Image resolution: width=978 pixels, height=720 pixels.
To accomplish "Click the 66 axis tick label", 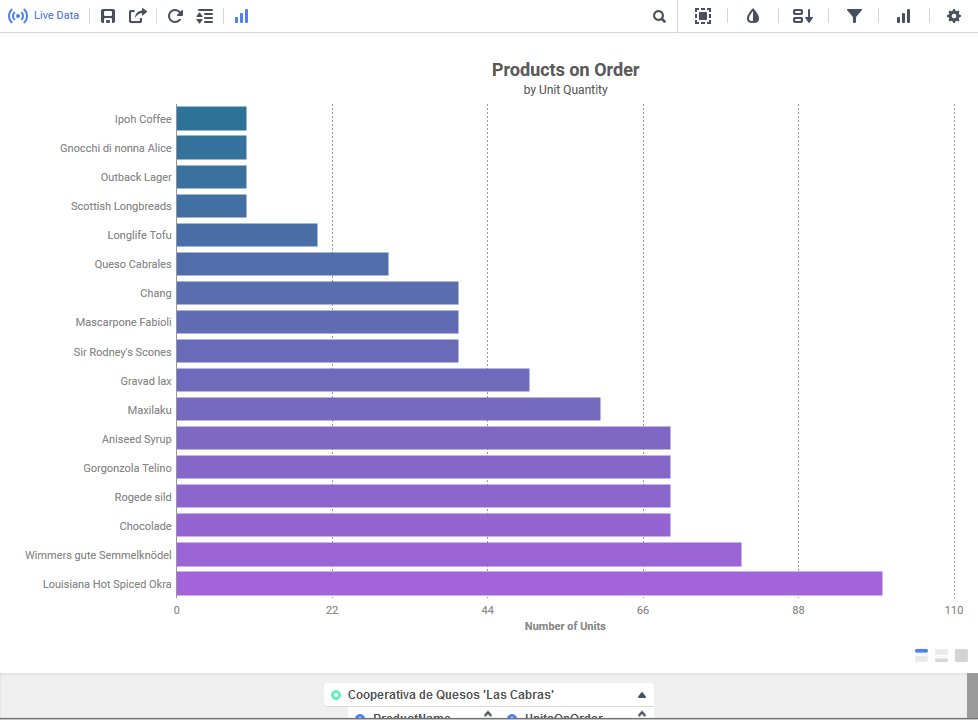I will click(643, 610).
